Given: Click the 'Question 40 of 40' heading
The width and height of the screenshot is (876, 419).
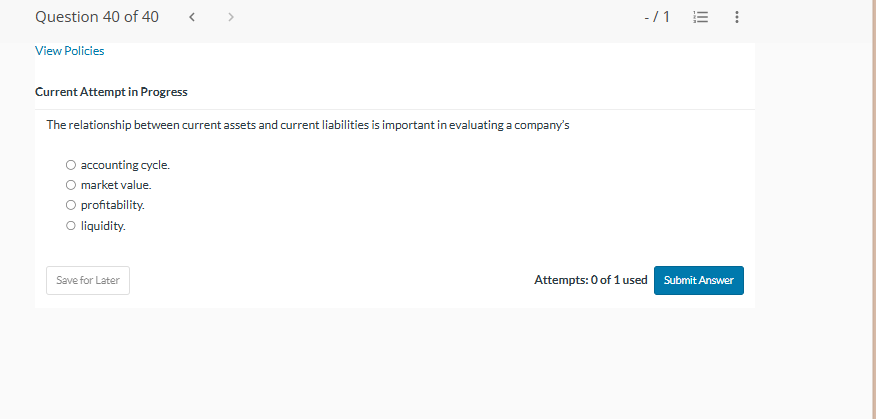Looking at the screenshot, I should click(x=96, y=17).
